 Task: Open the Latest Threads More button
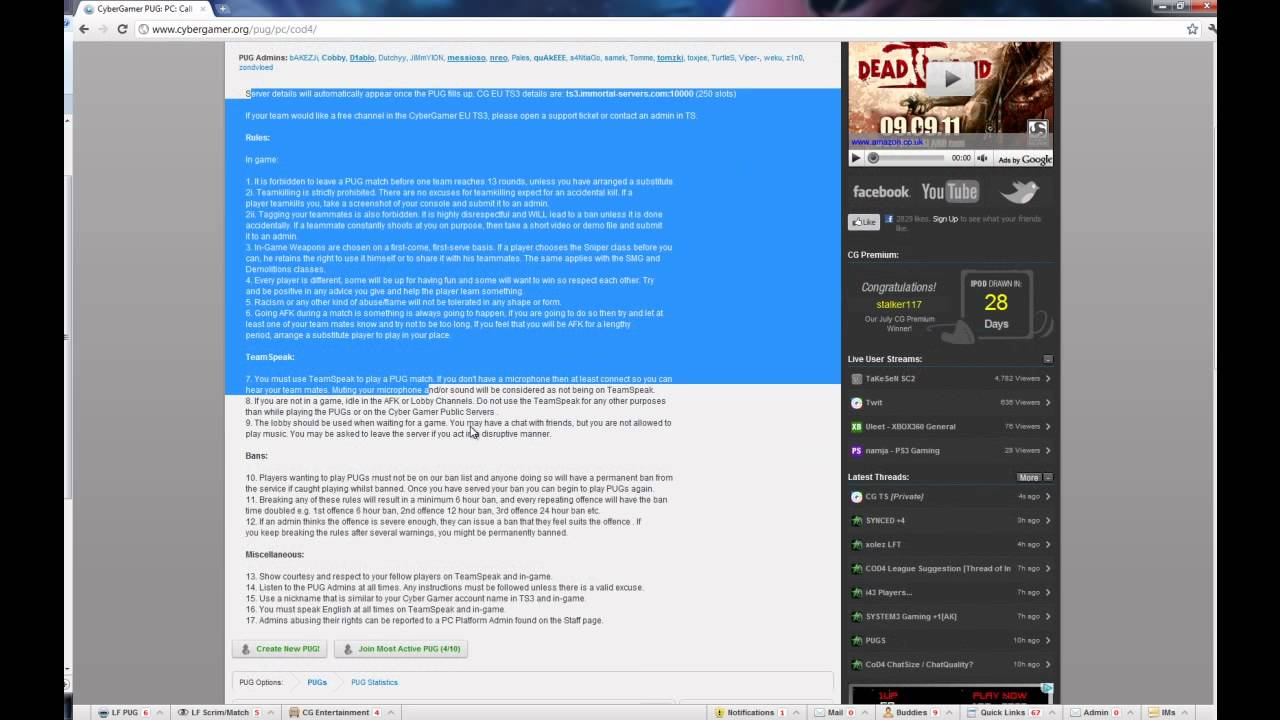1028,477
